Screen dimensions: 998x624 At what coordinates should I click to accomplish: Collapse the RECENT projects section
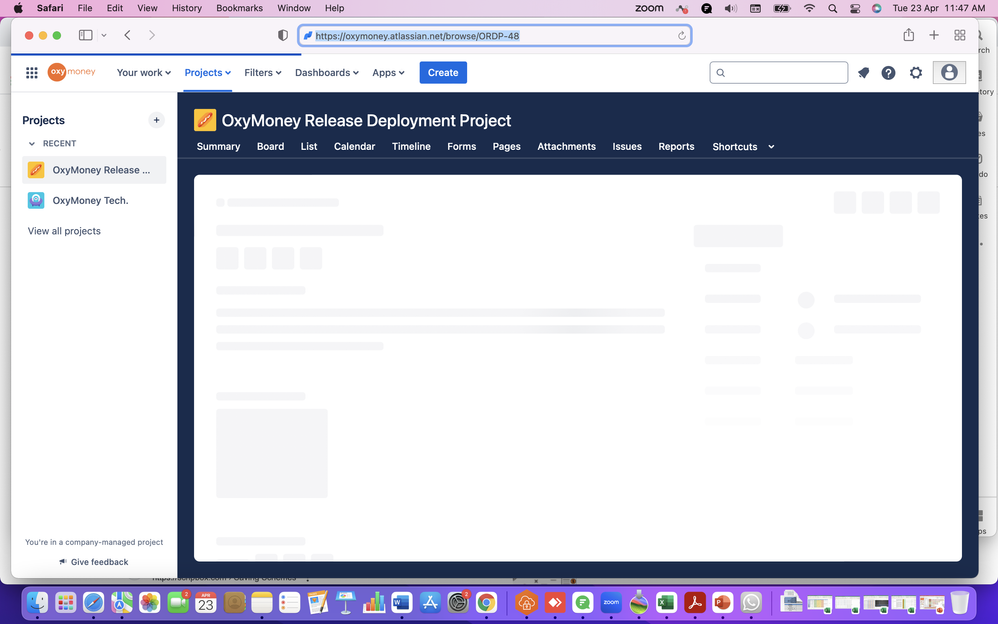pyautogui.click(x=32, y=143)
